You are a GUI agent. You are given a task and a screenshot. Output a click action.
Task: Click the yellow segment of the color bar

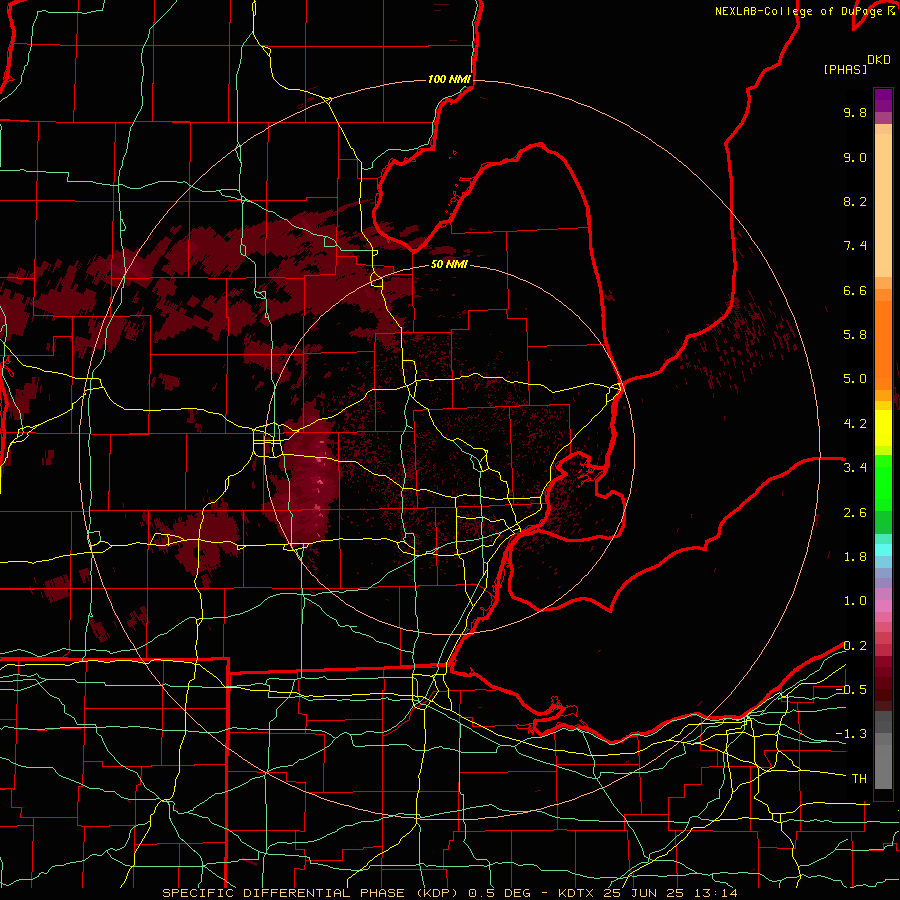point(883,428)
